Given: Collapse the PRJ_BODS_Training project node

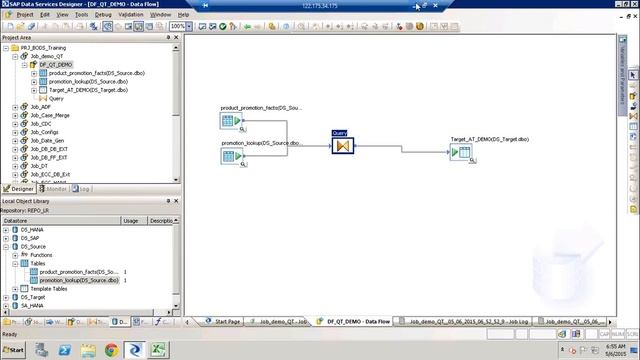Looking at the screenshot, I should coord(6,48).
